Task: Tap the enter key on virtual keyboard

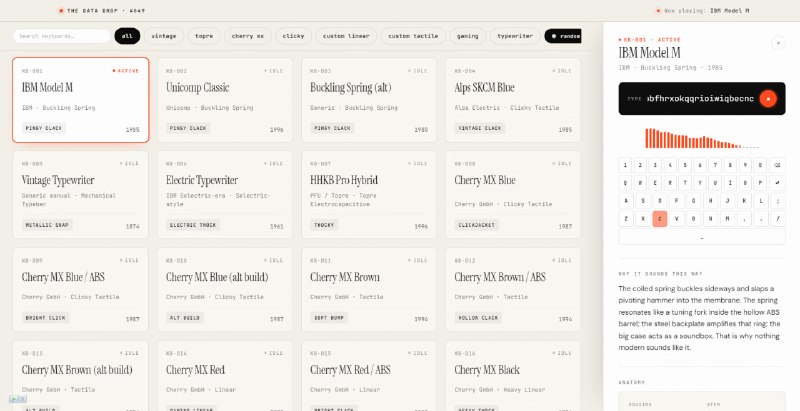Action: click(777, 183)
